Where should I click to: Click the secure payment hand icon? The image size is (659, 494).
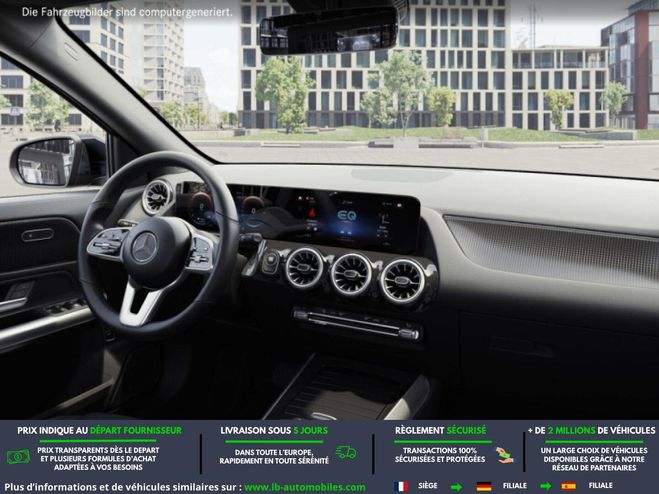tap(504, 455)
